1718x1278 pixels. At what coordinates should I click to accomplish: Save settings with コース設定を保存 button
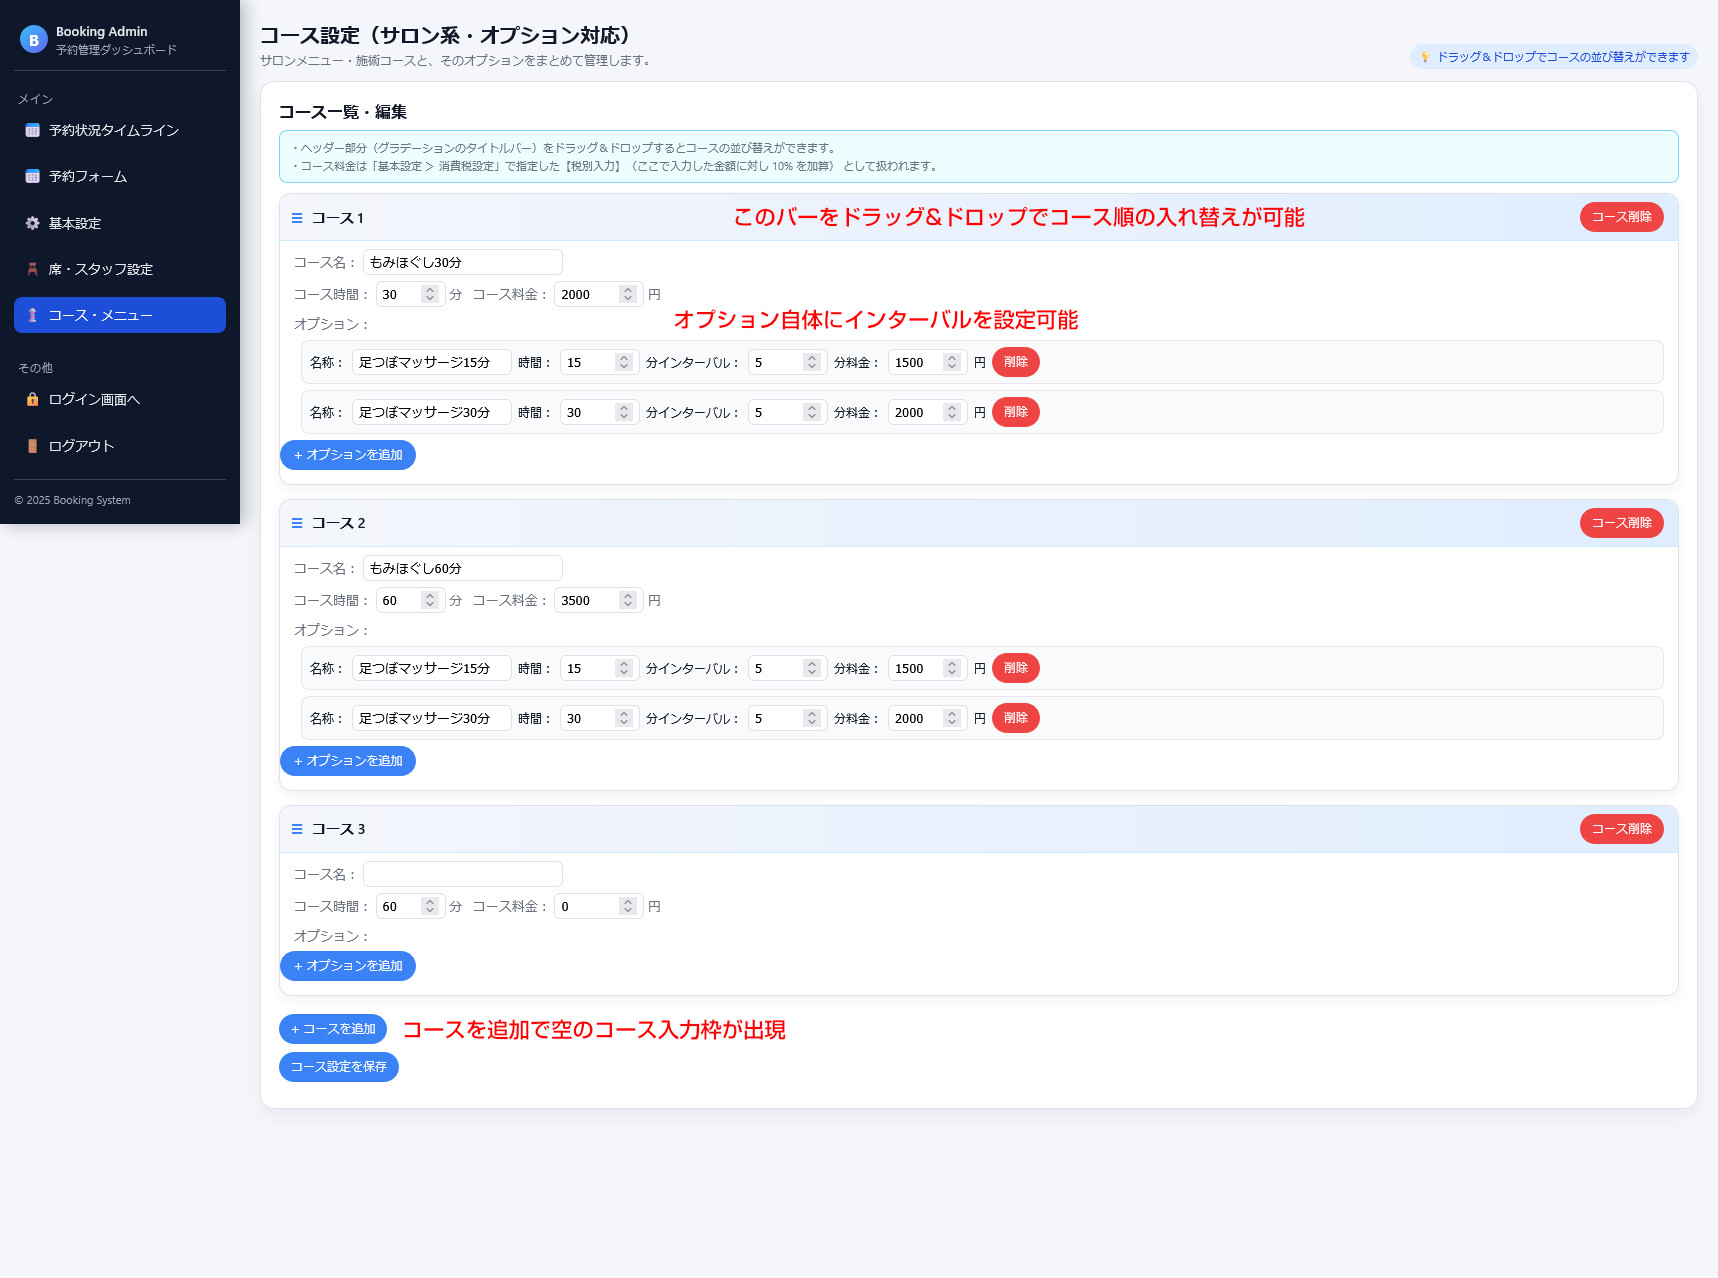coord(338,1067)
